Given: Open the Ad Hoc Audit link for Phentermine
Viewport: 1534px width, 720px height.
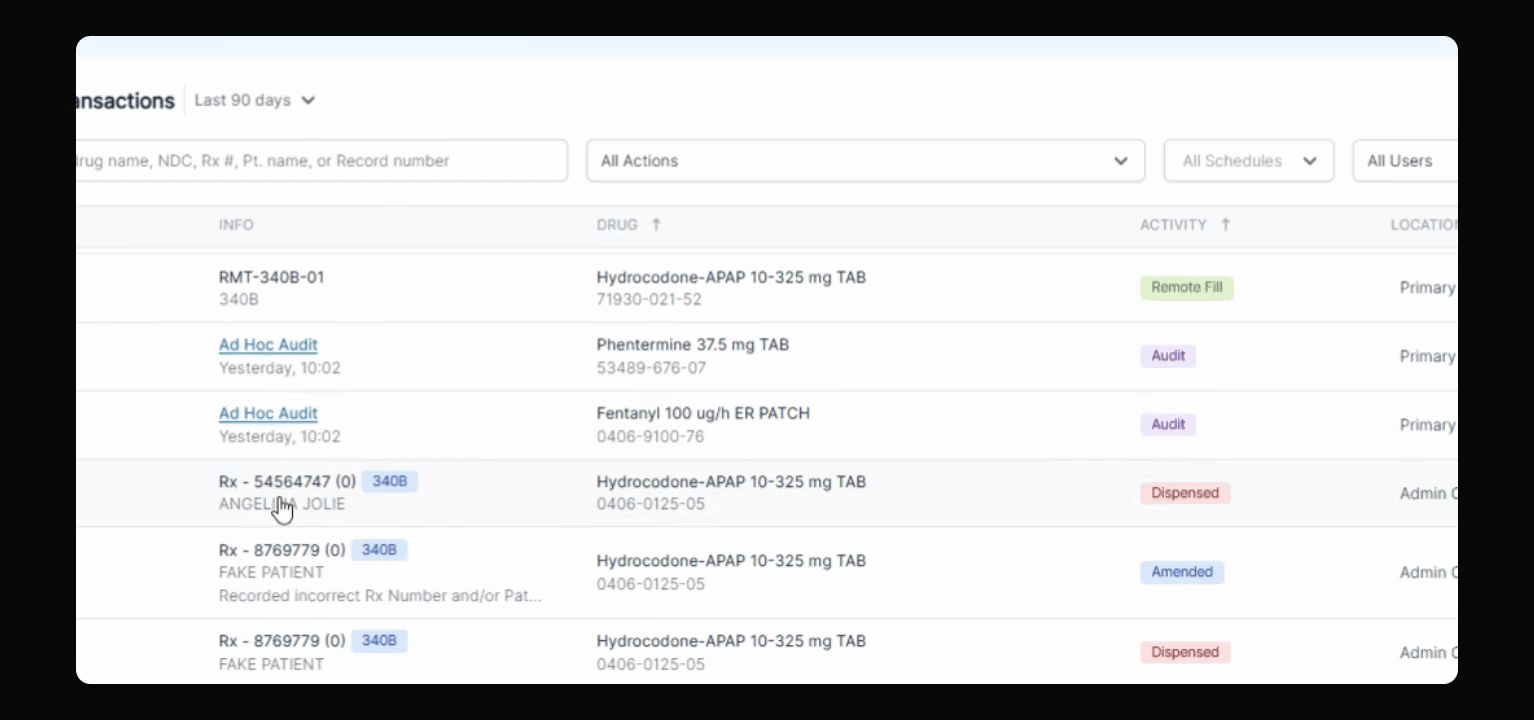Looking at the screenshot, I should click(268, 345).
